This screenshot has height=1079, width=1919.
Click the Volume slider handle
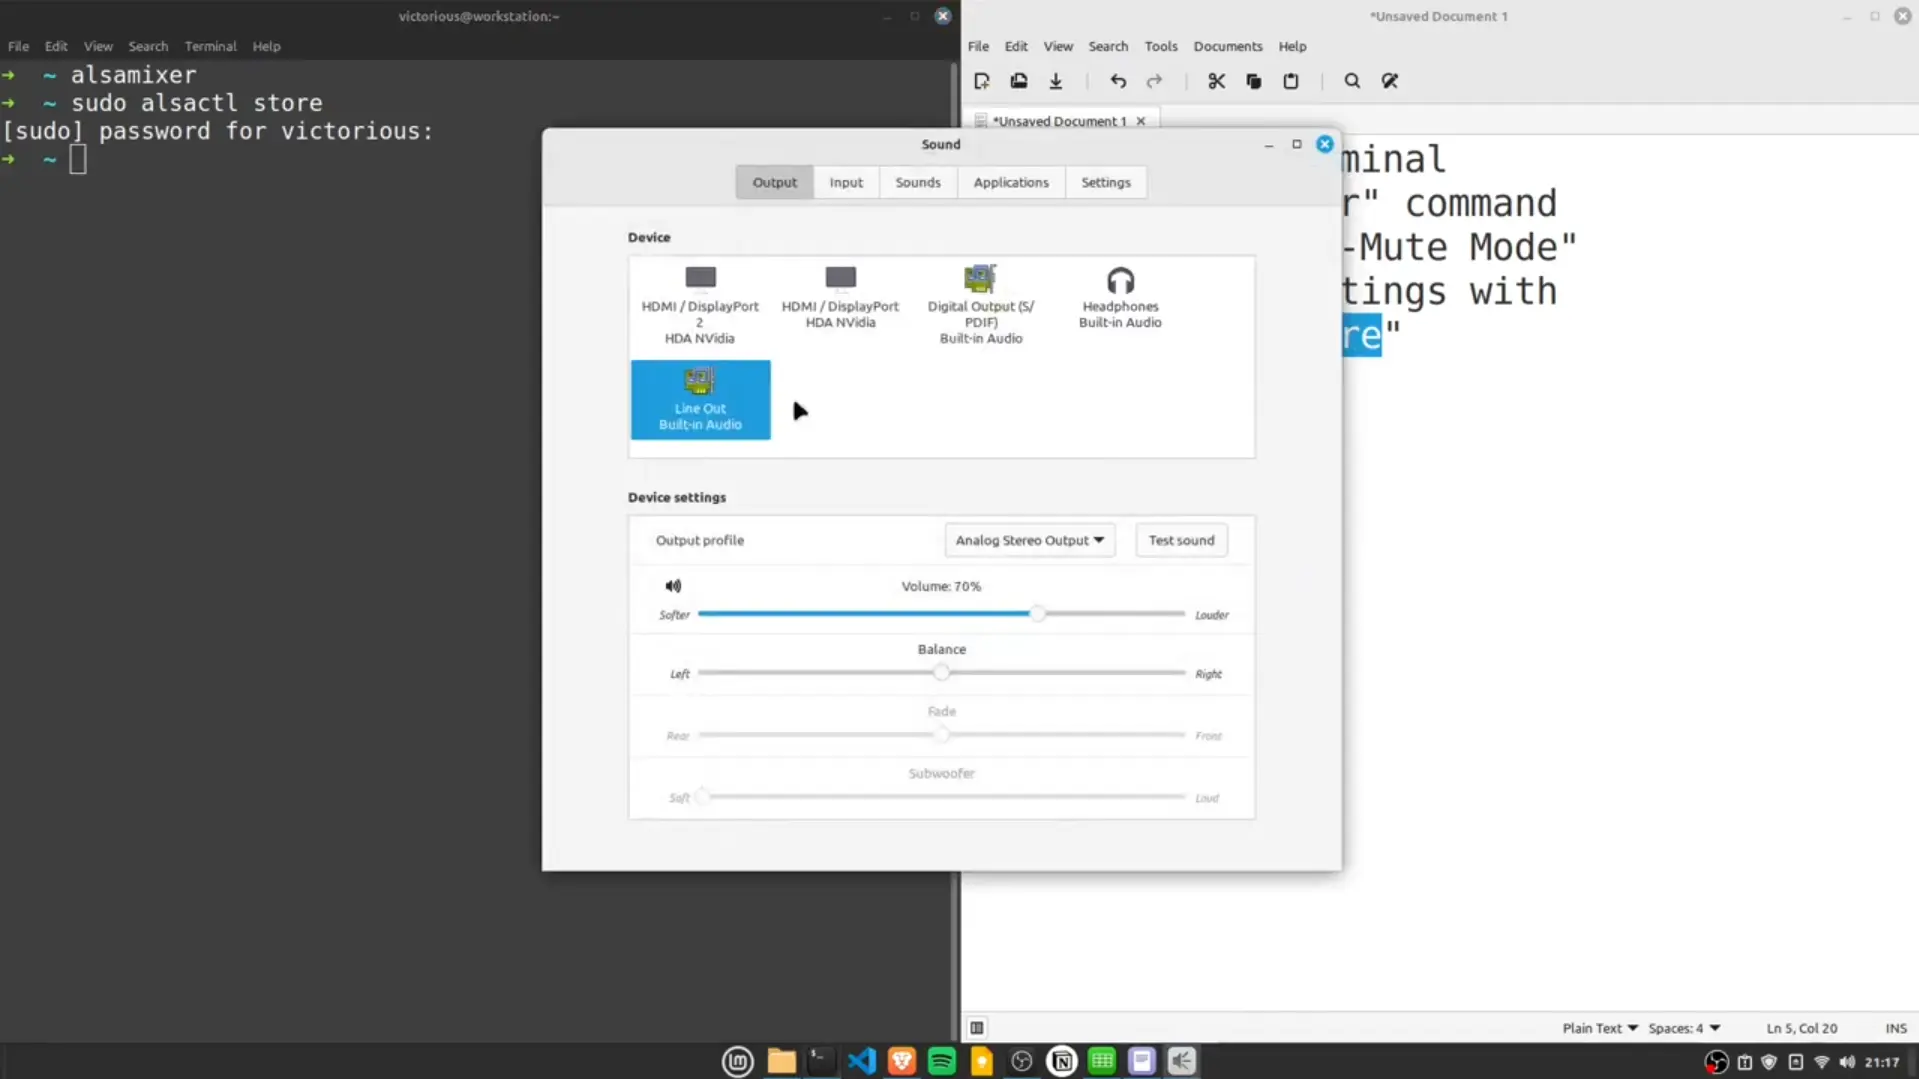(1038, 613)
